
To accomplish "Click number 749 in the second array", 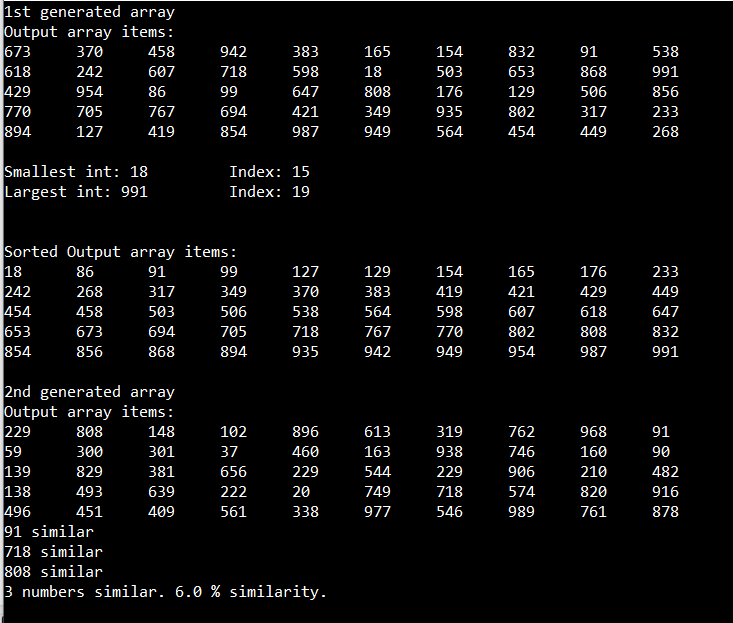I will pyautogui.click(x=377, y=492).
